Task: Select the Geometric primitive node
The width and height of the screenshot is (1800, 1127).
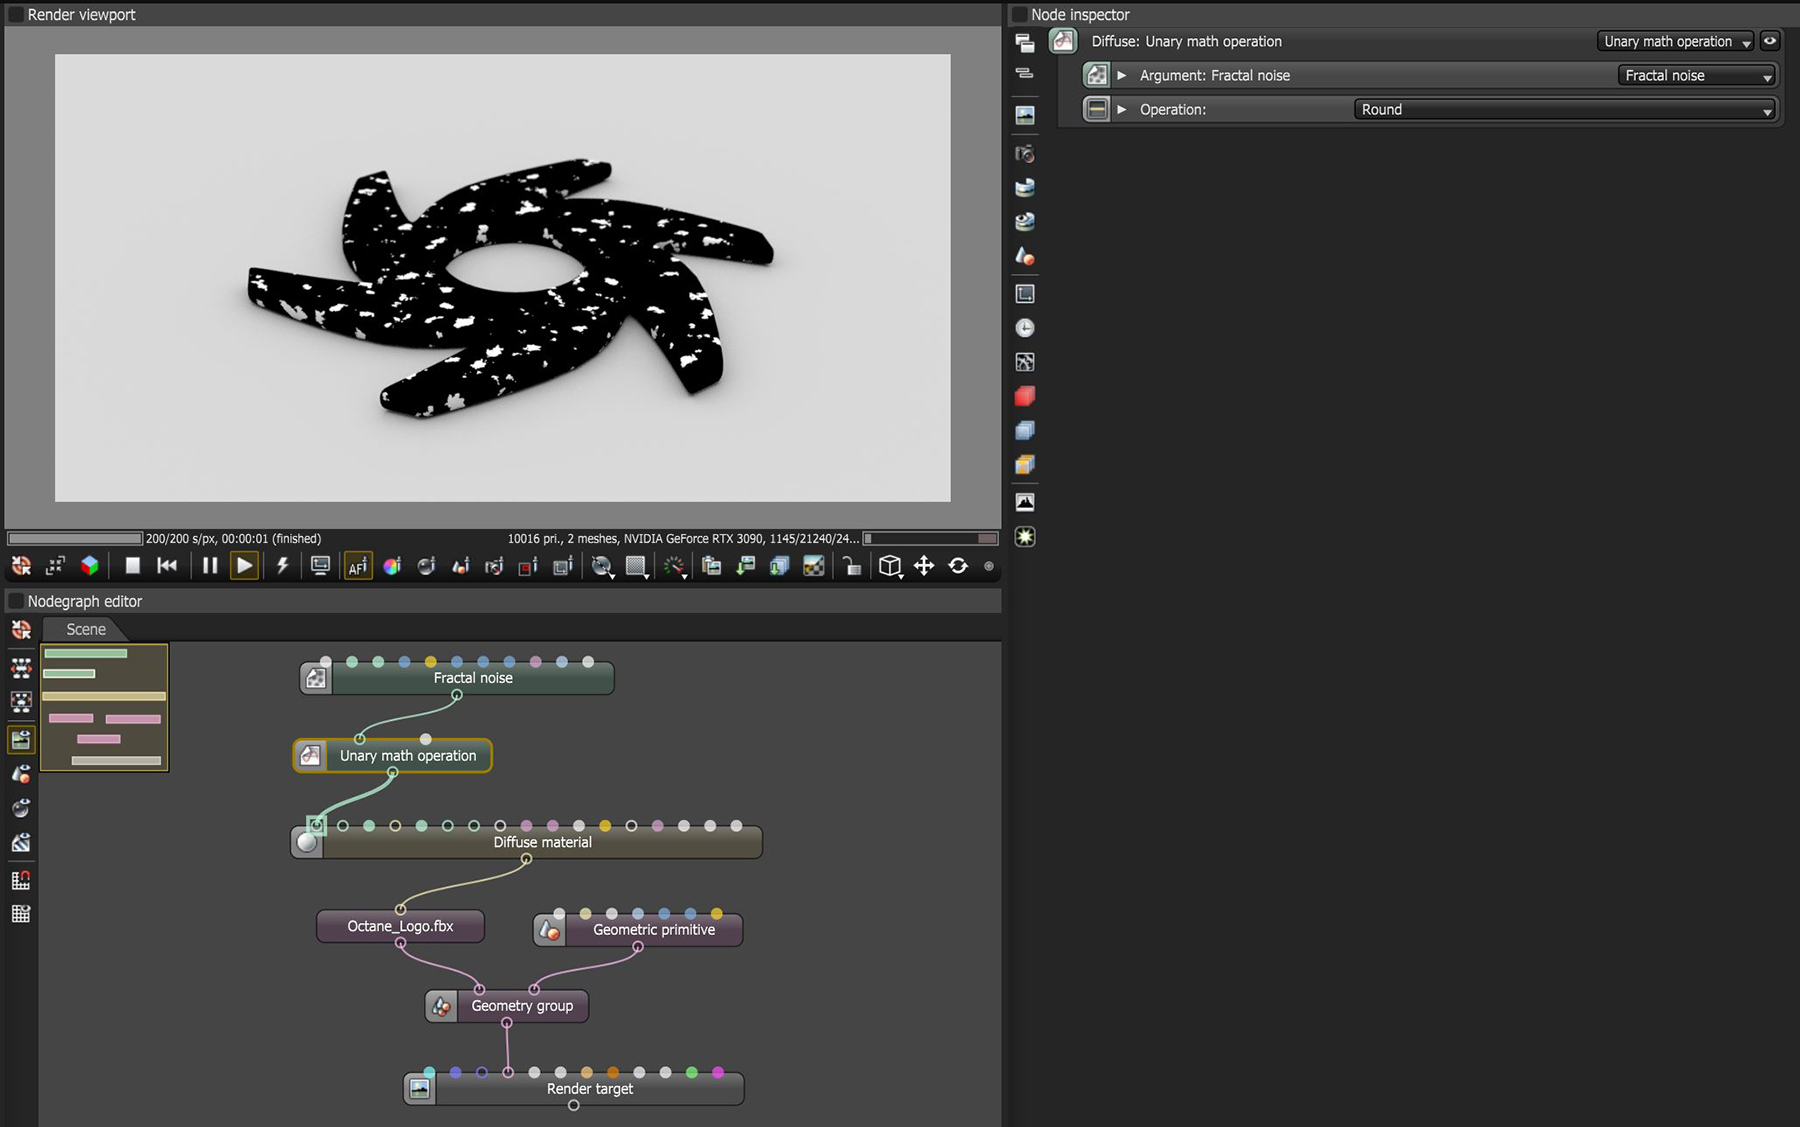Action: coord(638,930)
